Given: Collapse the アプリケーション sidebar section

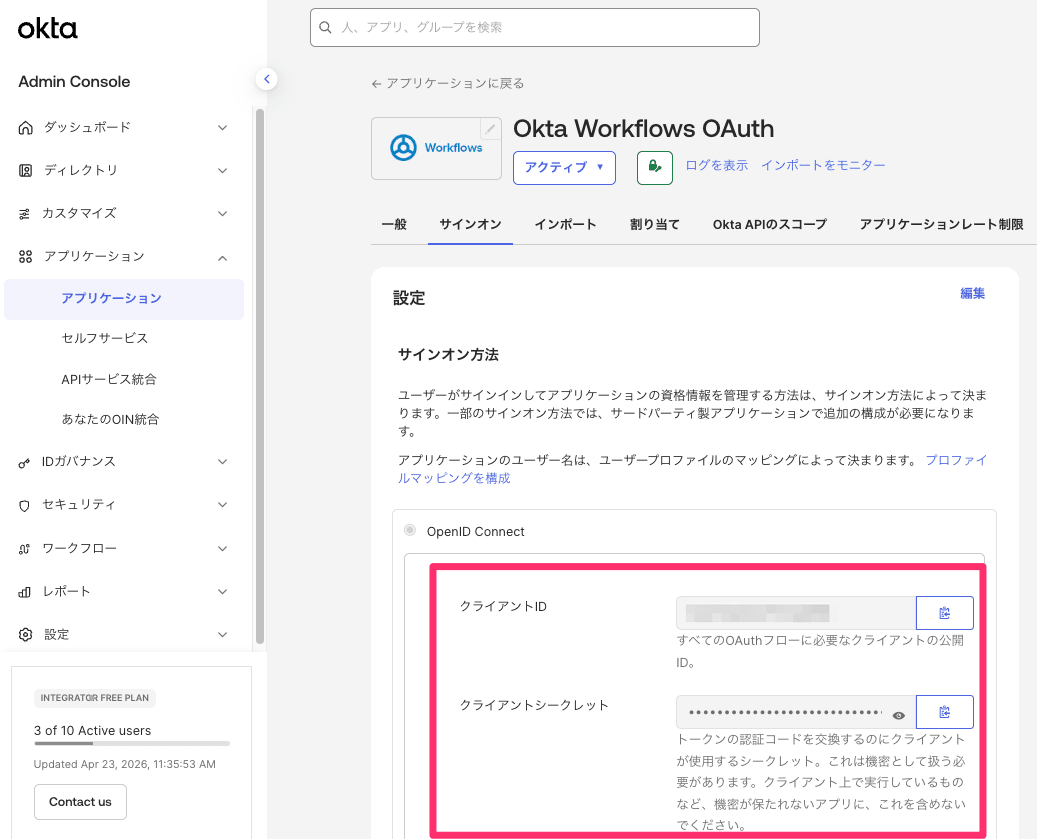Looking at the screenshot, I should pos(222,257).
